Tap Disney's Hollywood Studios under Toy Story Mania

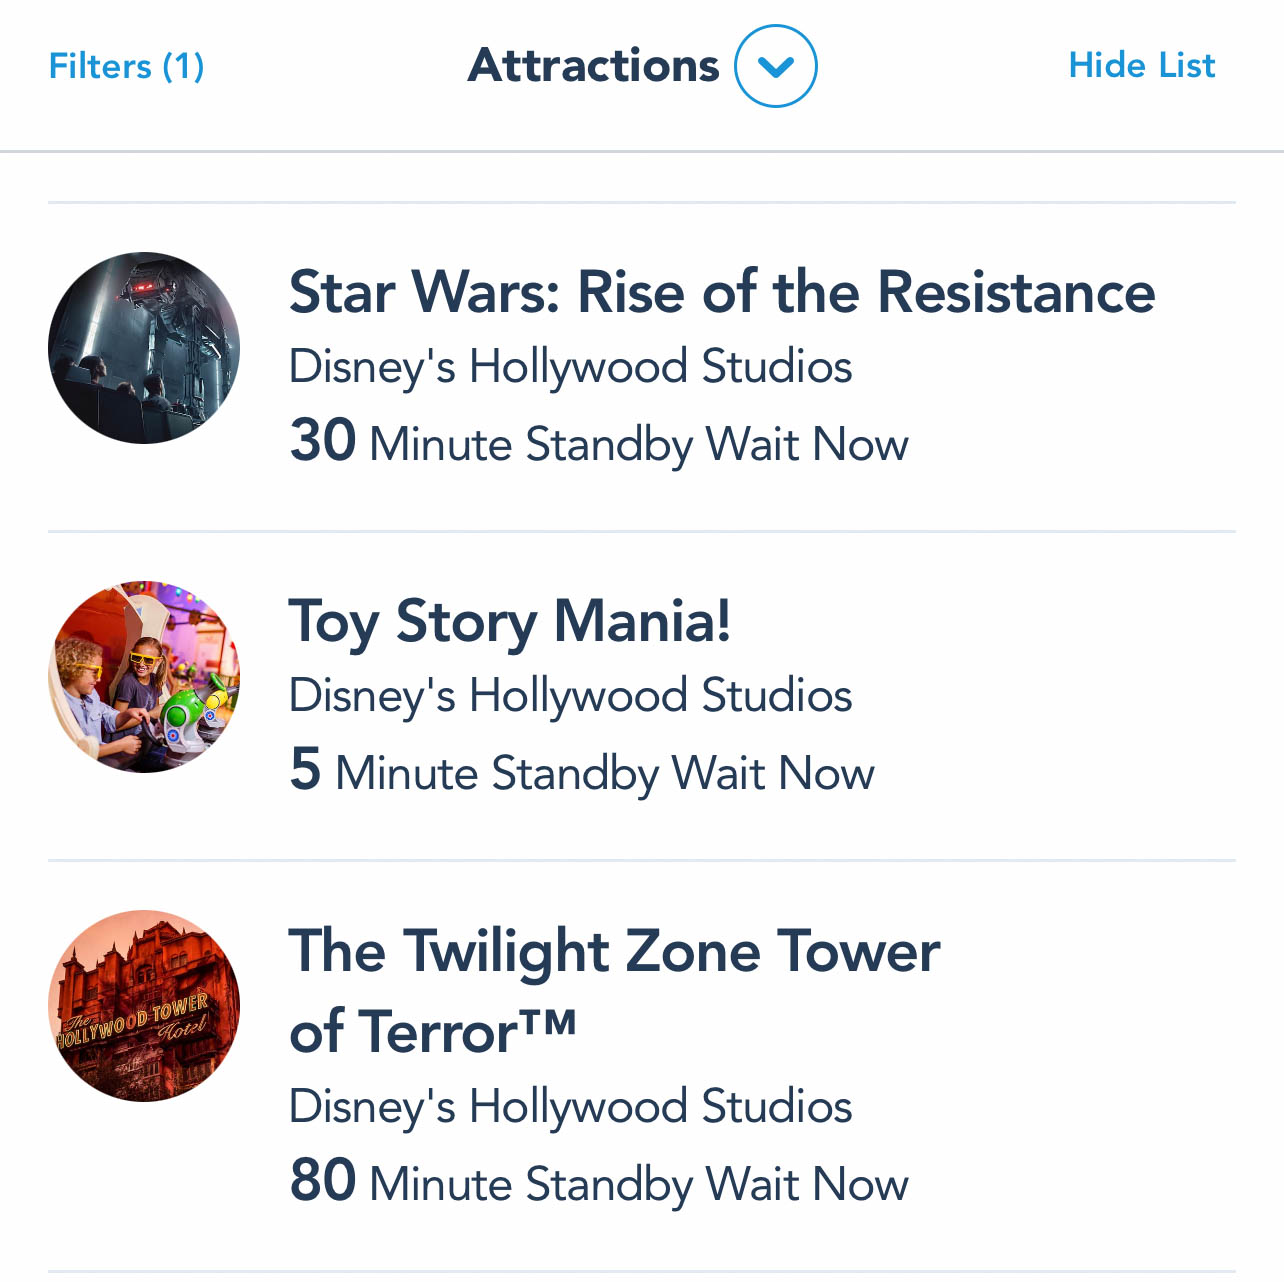pyautogui.click(x=570, y=696)
